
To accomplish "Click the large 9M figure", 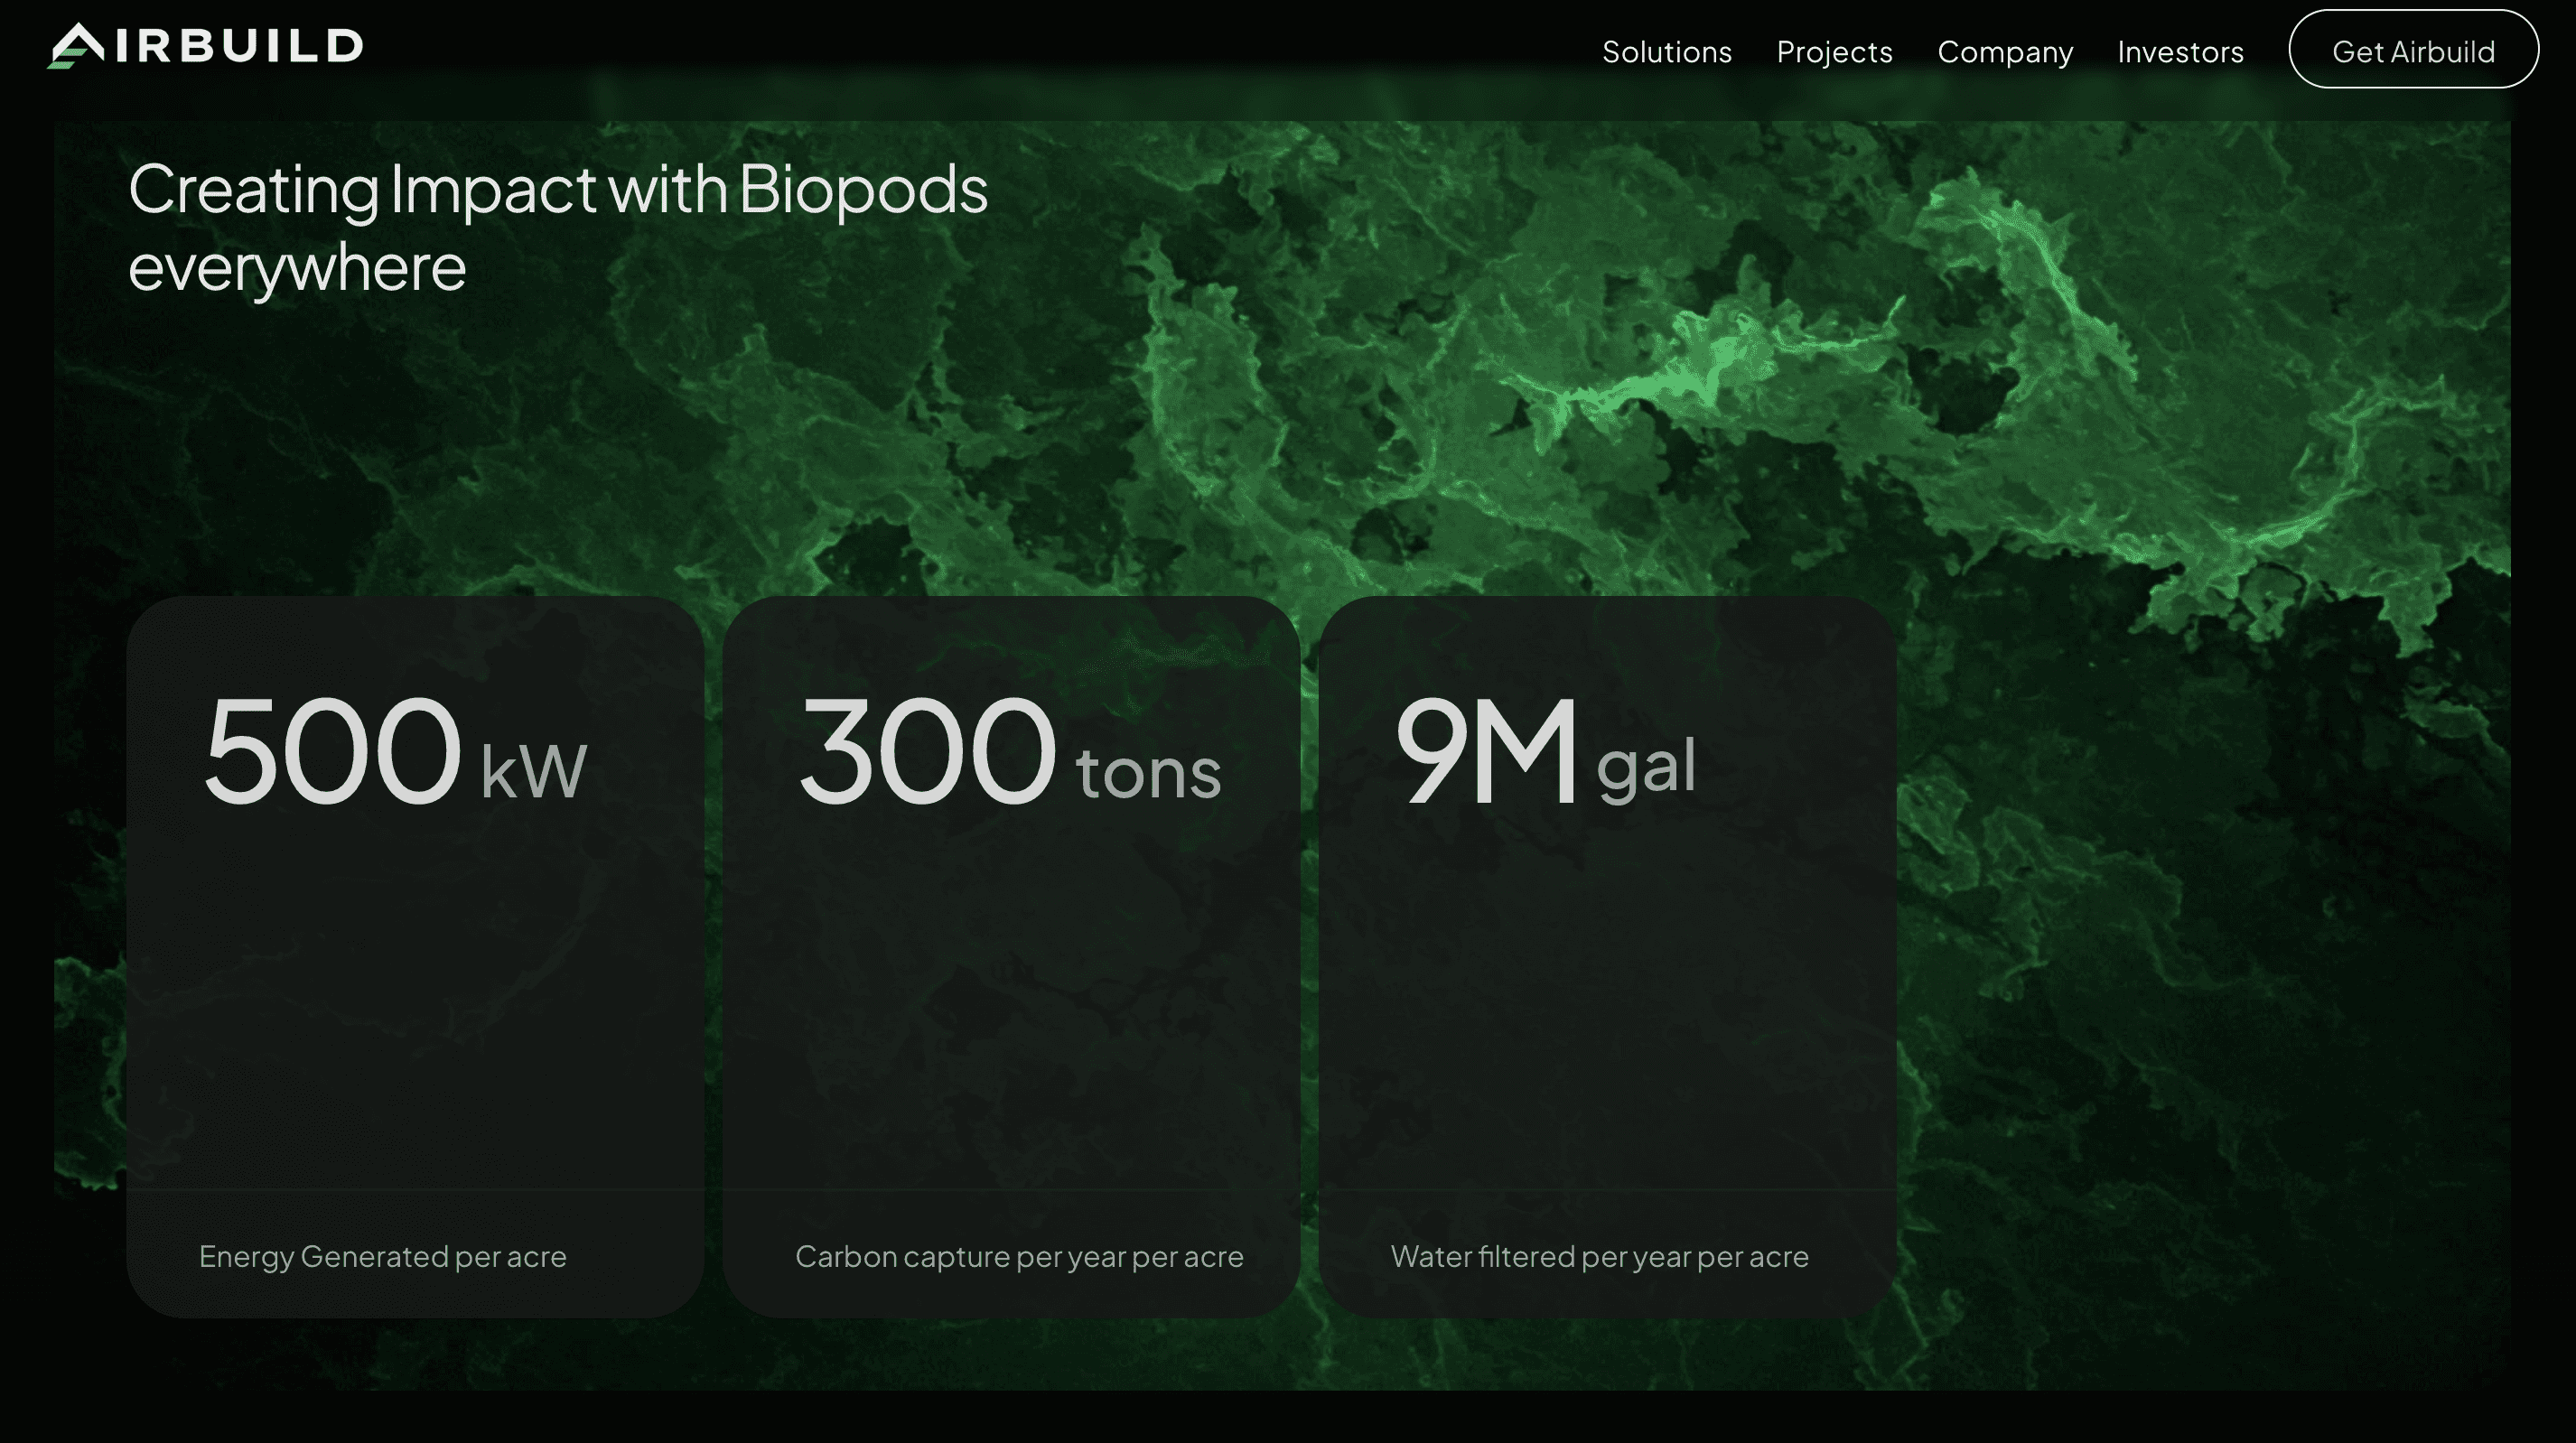I will pos(1486,751).
